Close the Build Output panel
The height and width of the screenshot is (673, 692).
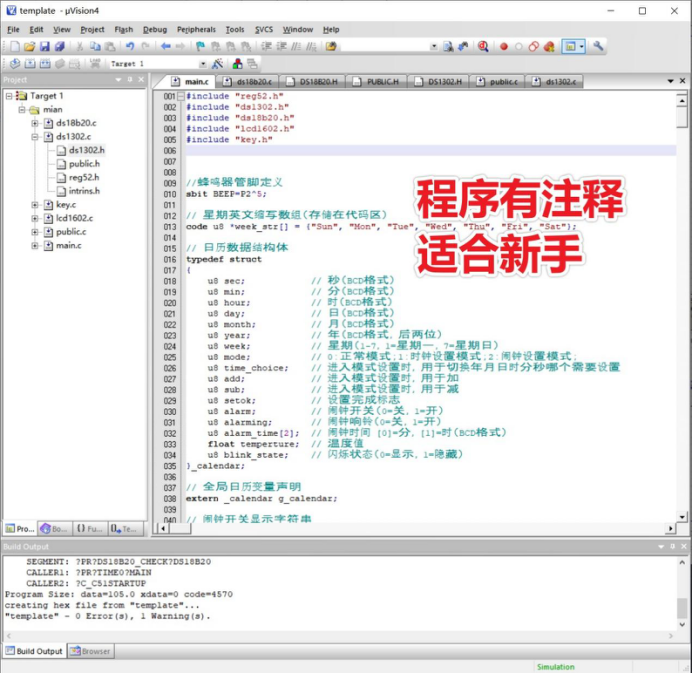[x=684, y=546]
